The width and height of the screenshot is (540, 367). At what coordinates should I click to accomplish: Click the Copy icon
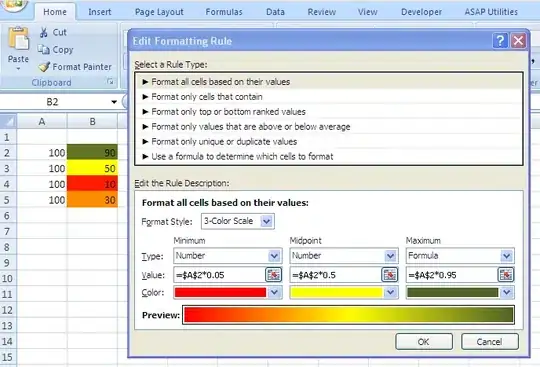(44, 50)
